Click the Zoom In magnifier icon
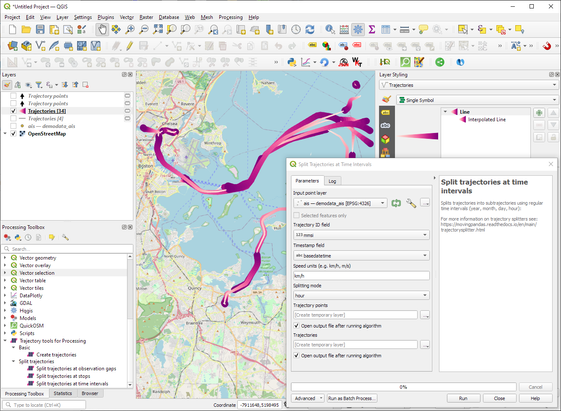The height and width of the screenshot is (411, 561). 130,30
